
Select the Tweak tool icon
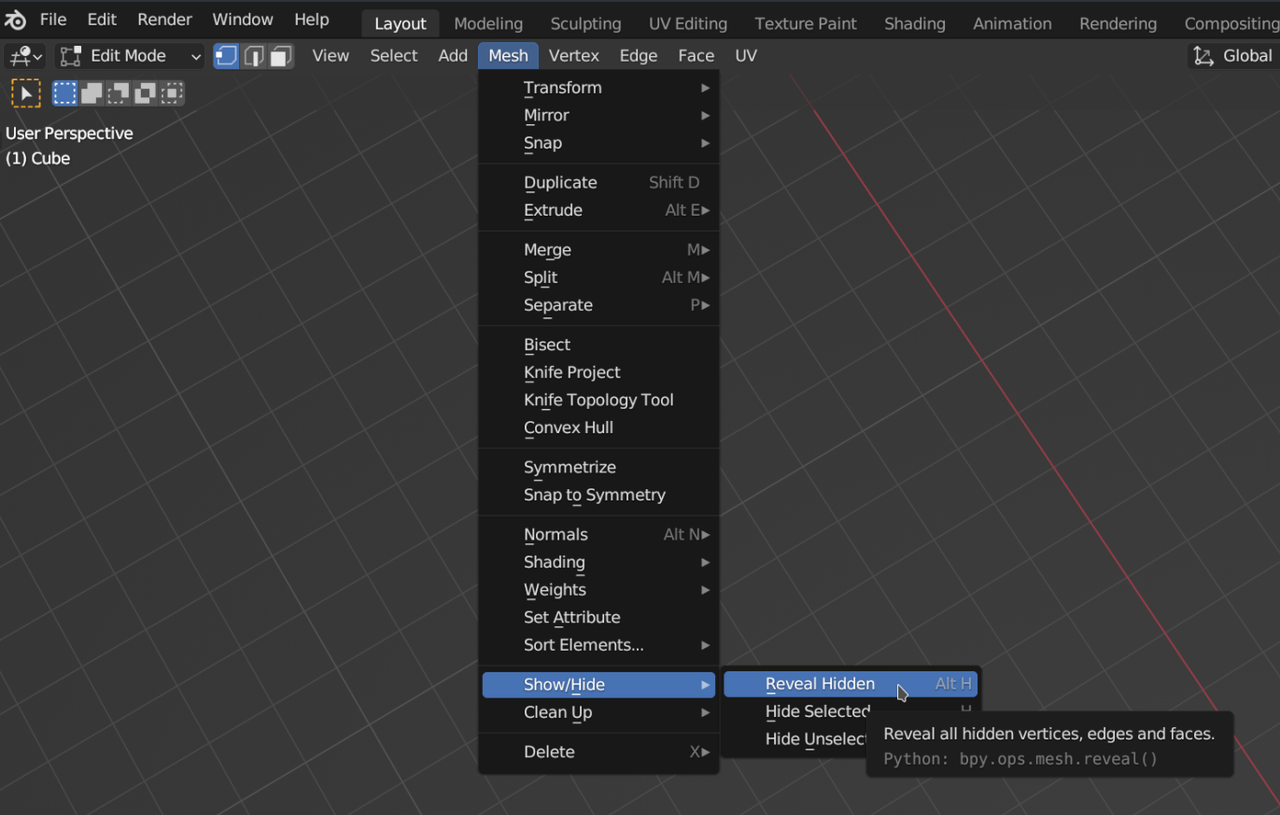pyautogui.click(x=25, y=94)
